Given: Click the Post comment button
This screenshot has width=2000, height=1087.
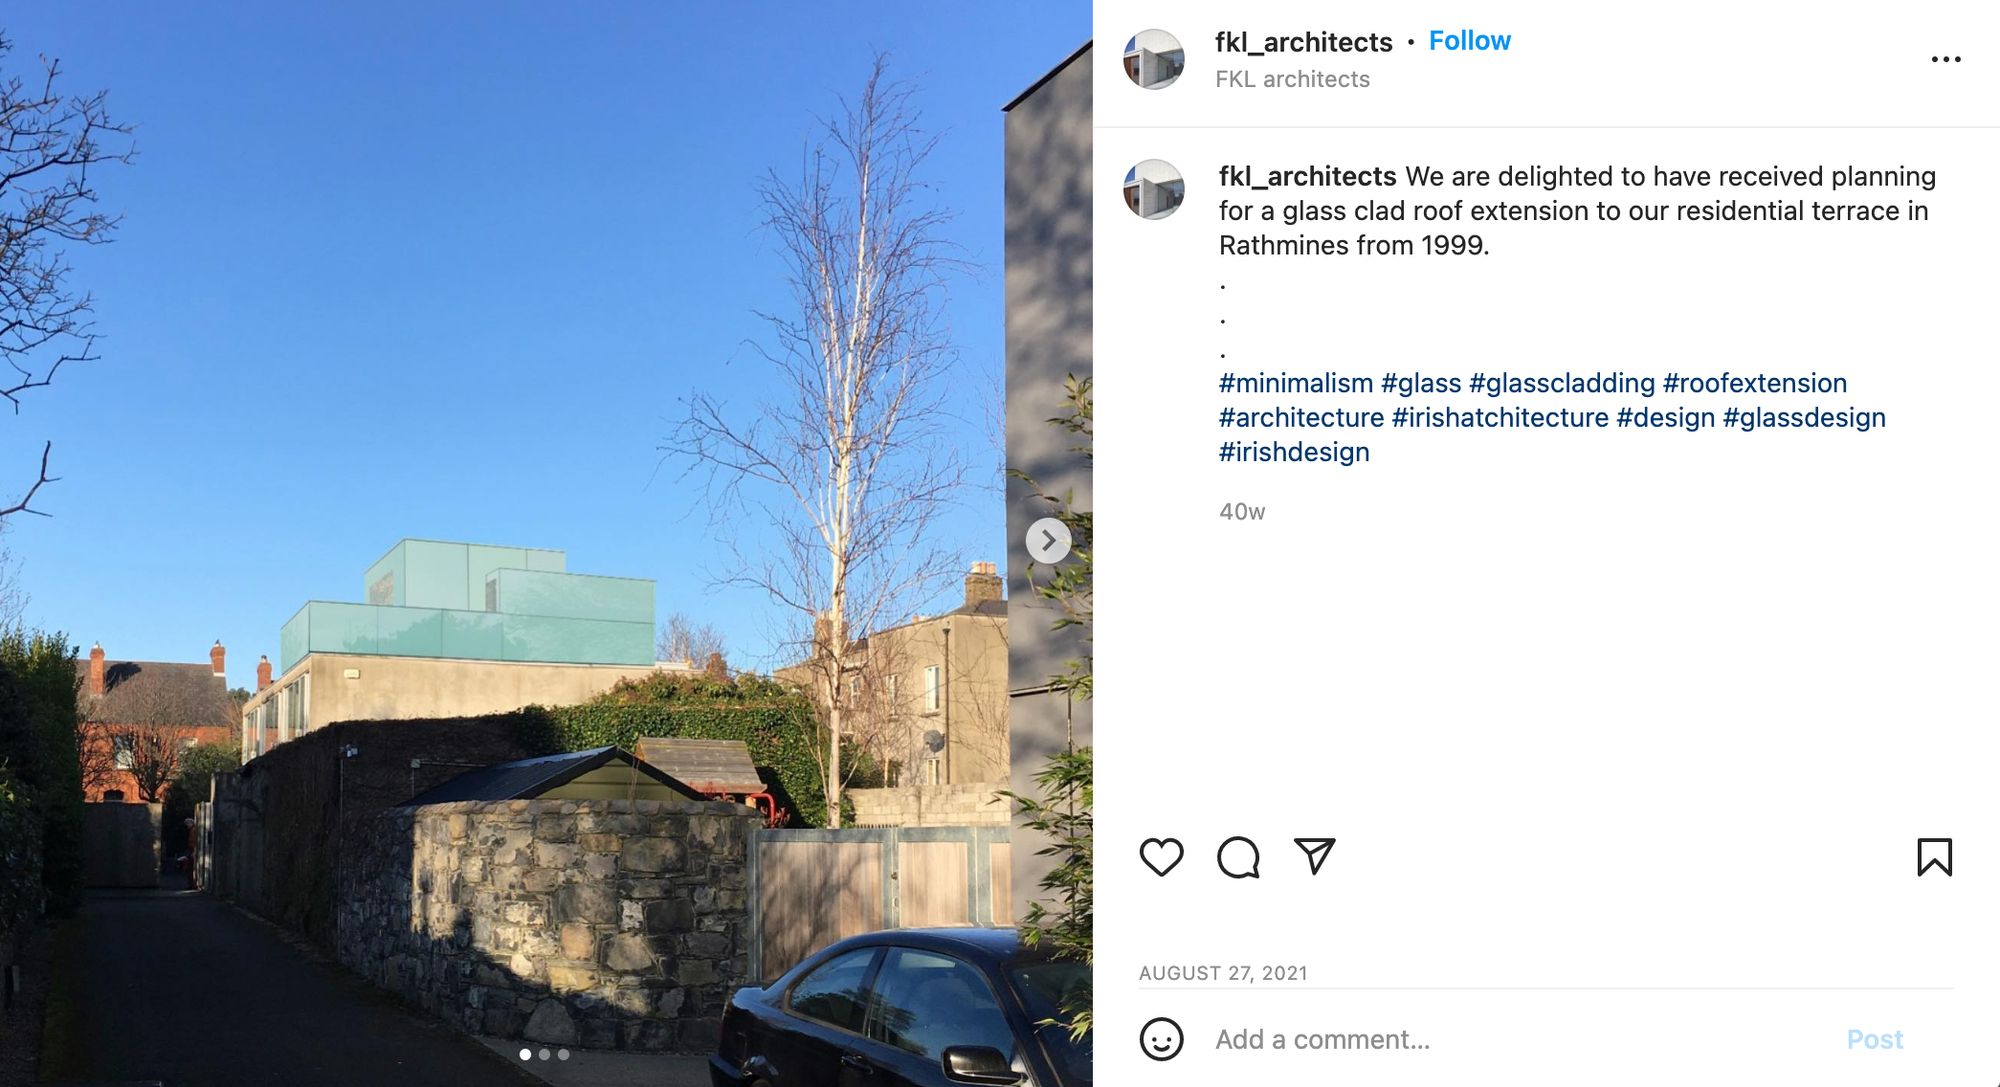Looking at the screenshot, I should pos(1874,1039).
